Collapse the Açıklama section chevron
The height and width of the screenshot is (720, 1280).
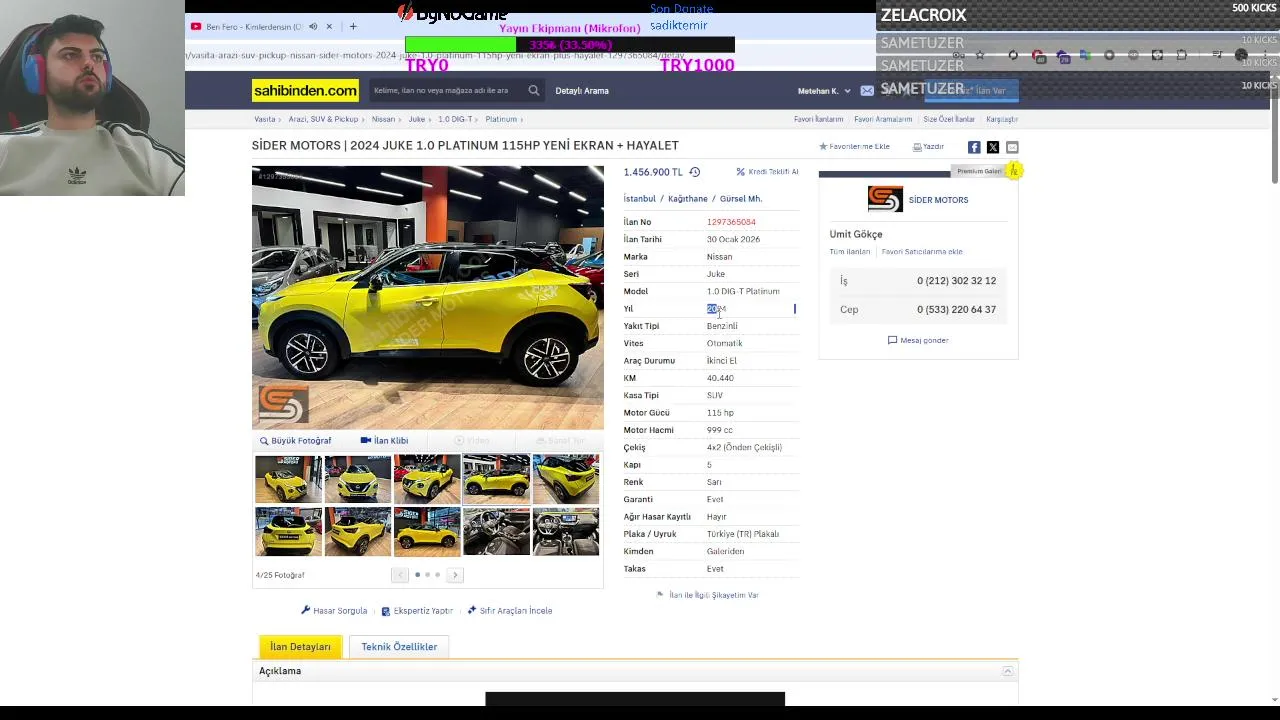[x=1008, y=671]
